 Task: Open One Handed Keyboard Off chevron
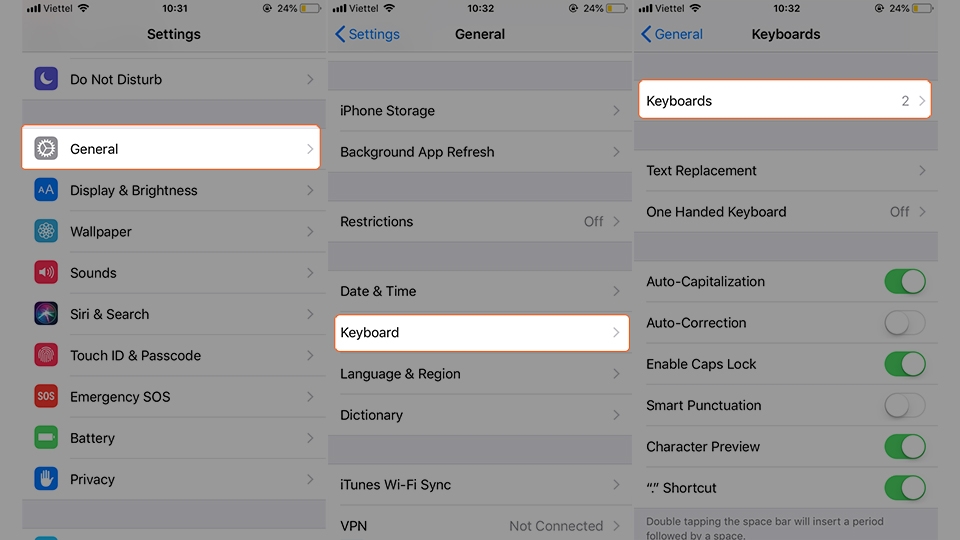click(x=922, y=212)
